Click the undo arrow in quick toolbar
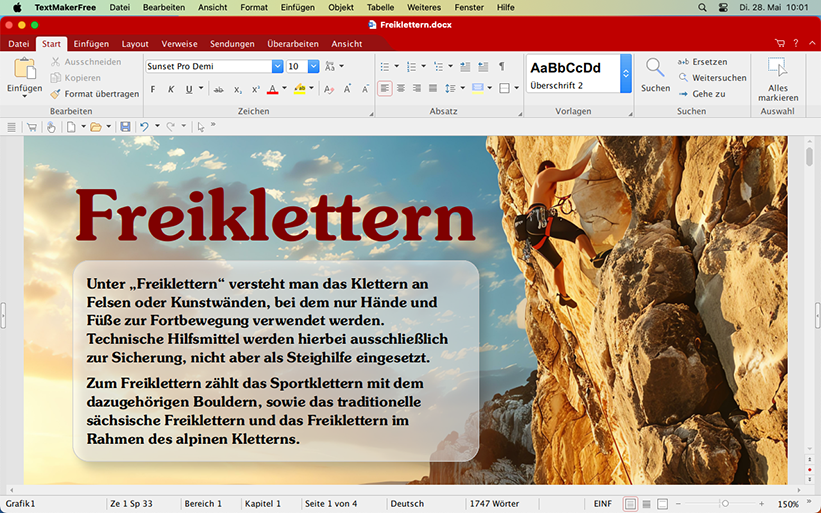The image size is (821, 513). [144, 127]
